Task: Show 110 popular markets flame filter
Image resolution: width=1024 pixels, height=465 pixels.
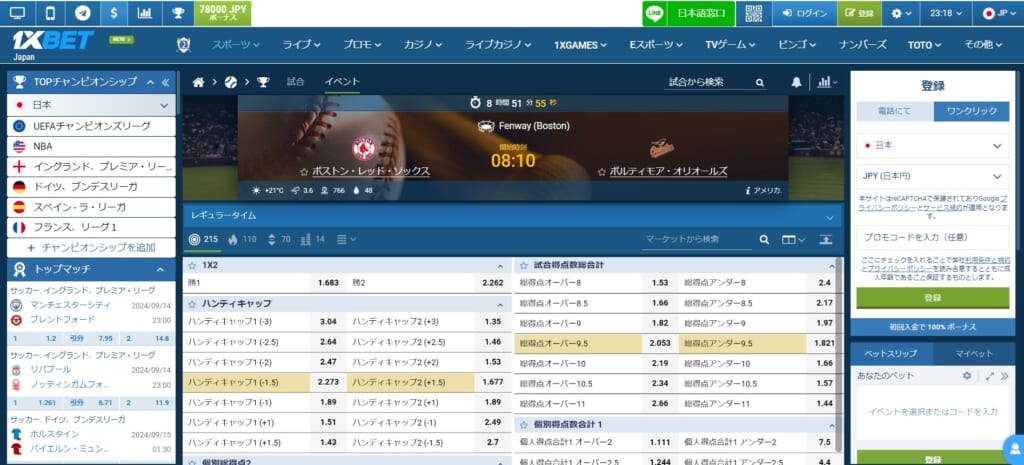Action: 242,239
